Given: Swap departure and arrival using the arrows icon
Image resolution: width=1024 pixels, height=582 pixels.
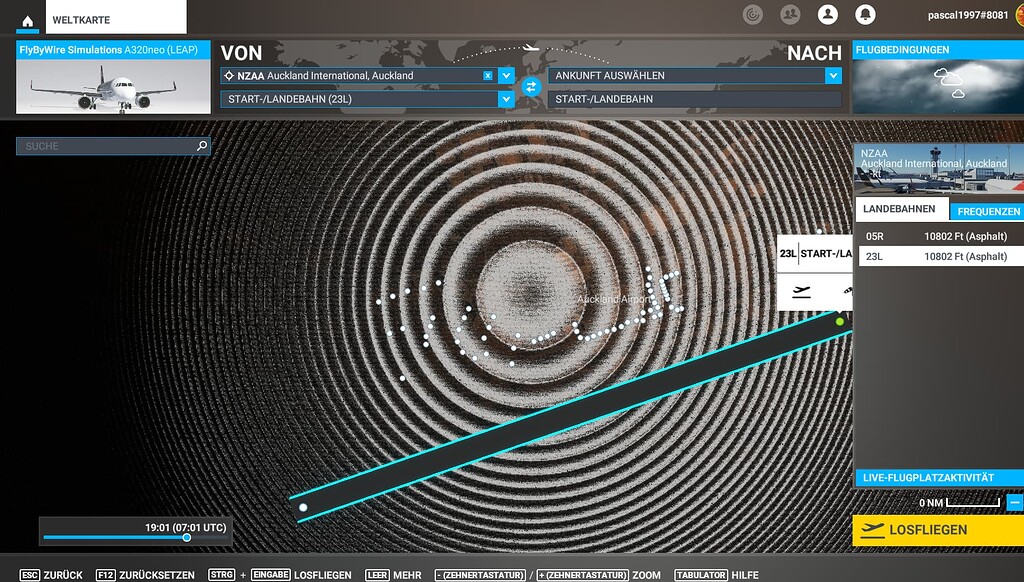Looking at the screenshot, I should tap(533, 87).
